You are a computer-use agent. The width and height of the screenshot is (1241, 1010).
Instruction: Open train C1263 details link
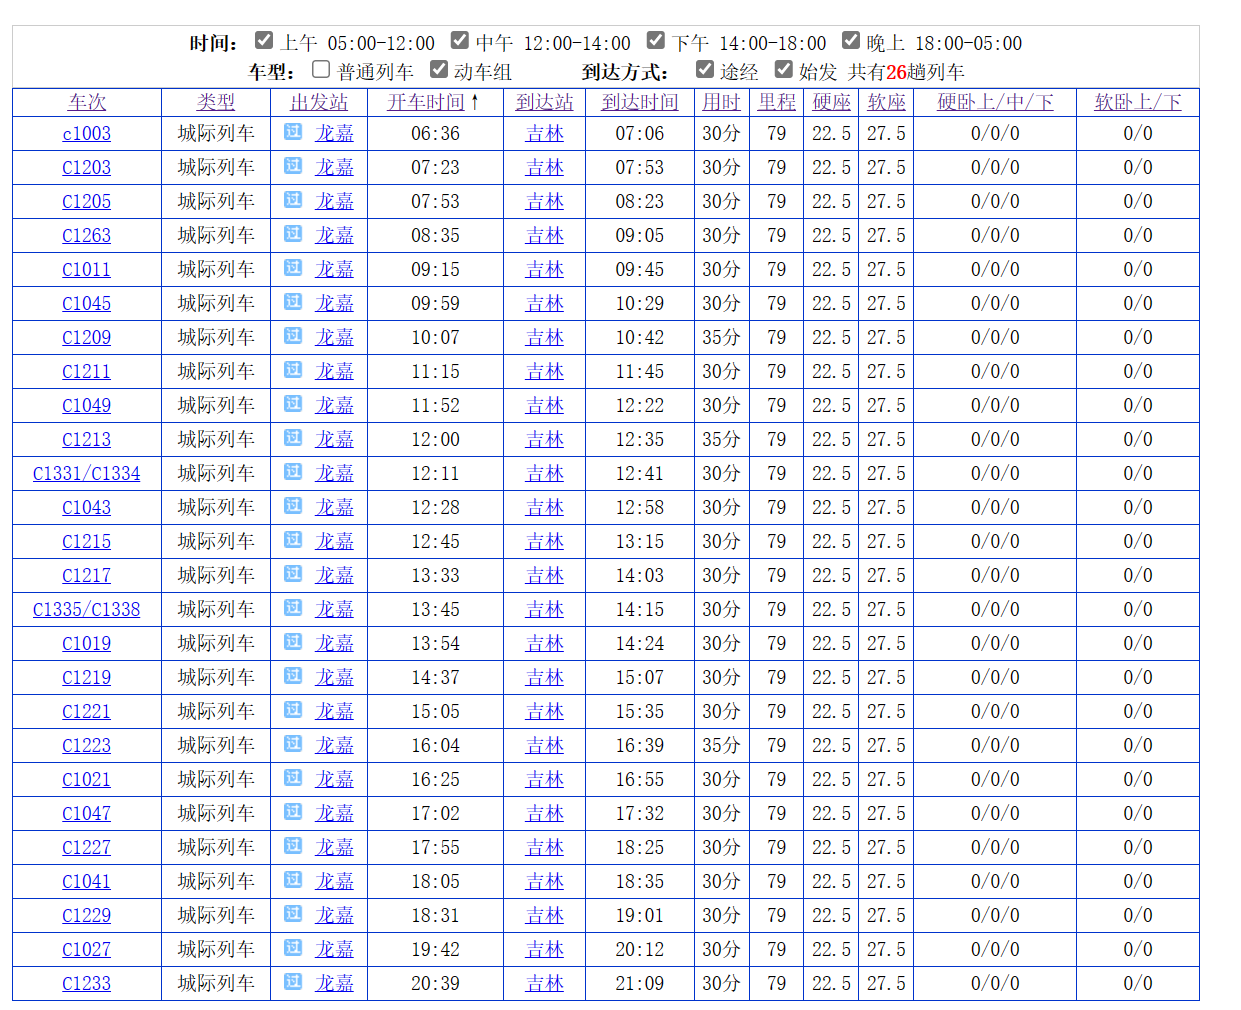click(87, 235)
